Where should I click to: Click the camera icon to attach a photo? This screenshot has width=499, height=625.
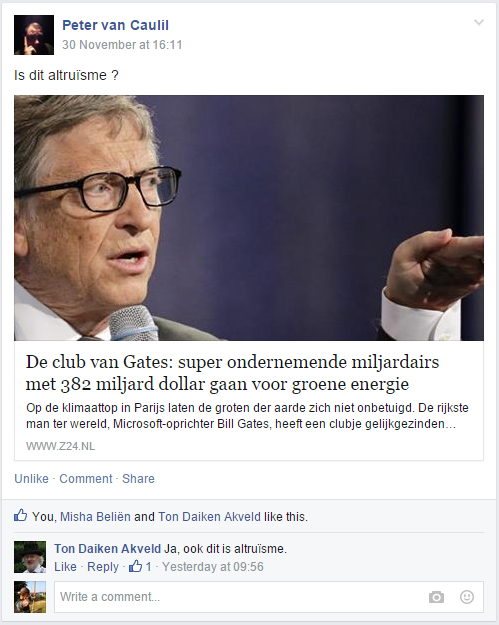point(436,597)
